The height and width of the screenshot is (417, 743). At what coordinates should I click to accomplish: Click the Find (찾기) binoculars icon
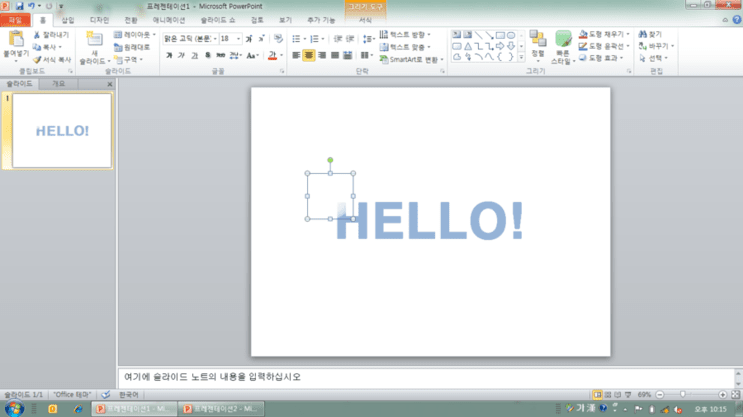coord(643,34)
